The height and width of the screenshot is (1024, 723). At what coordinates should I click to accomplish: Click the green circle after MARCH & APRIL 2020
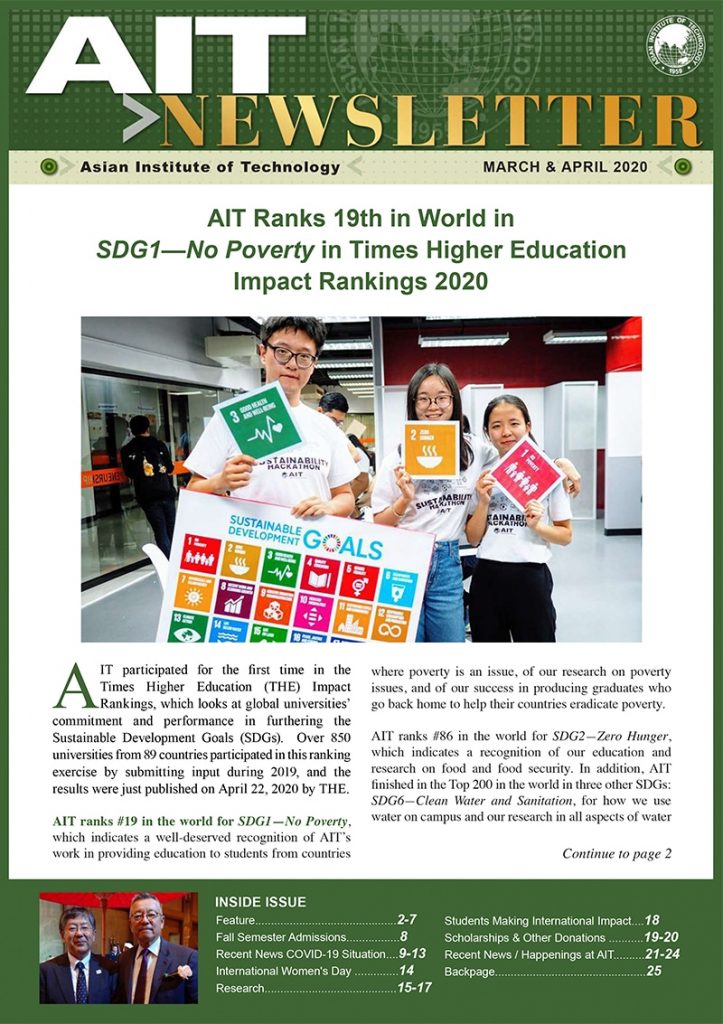click(x=683, y=167)
